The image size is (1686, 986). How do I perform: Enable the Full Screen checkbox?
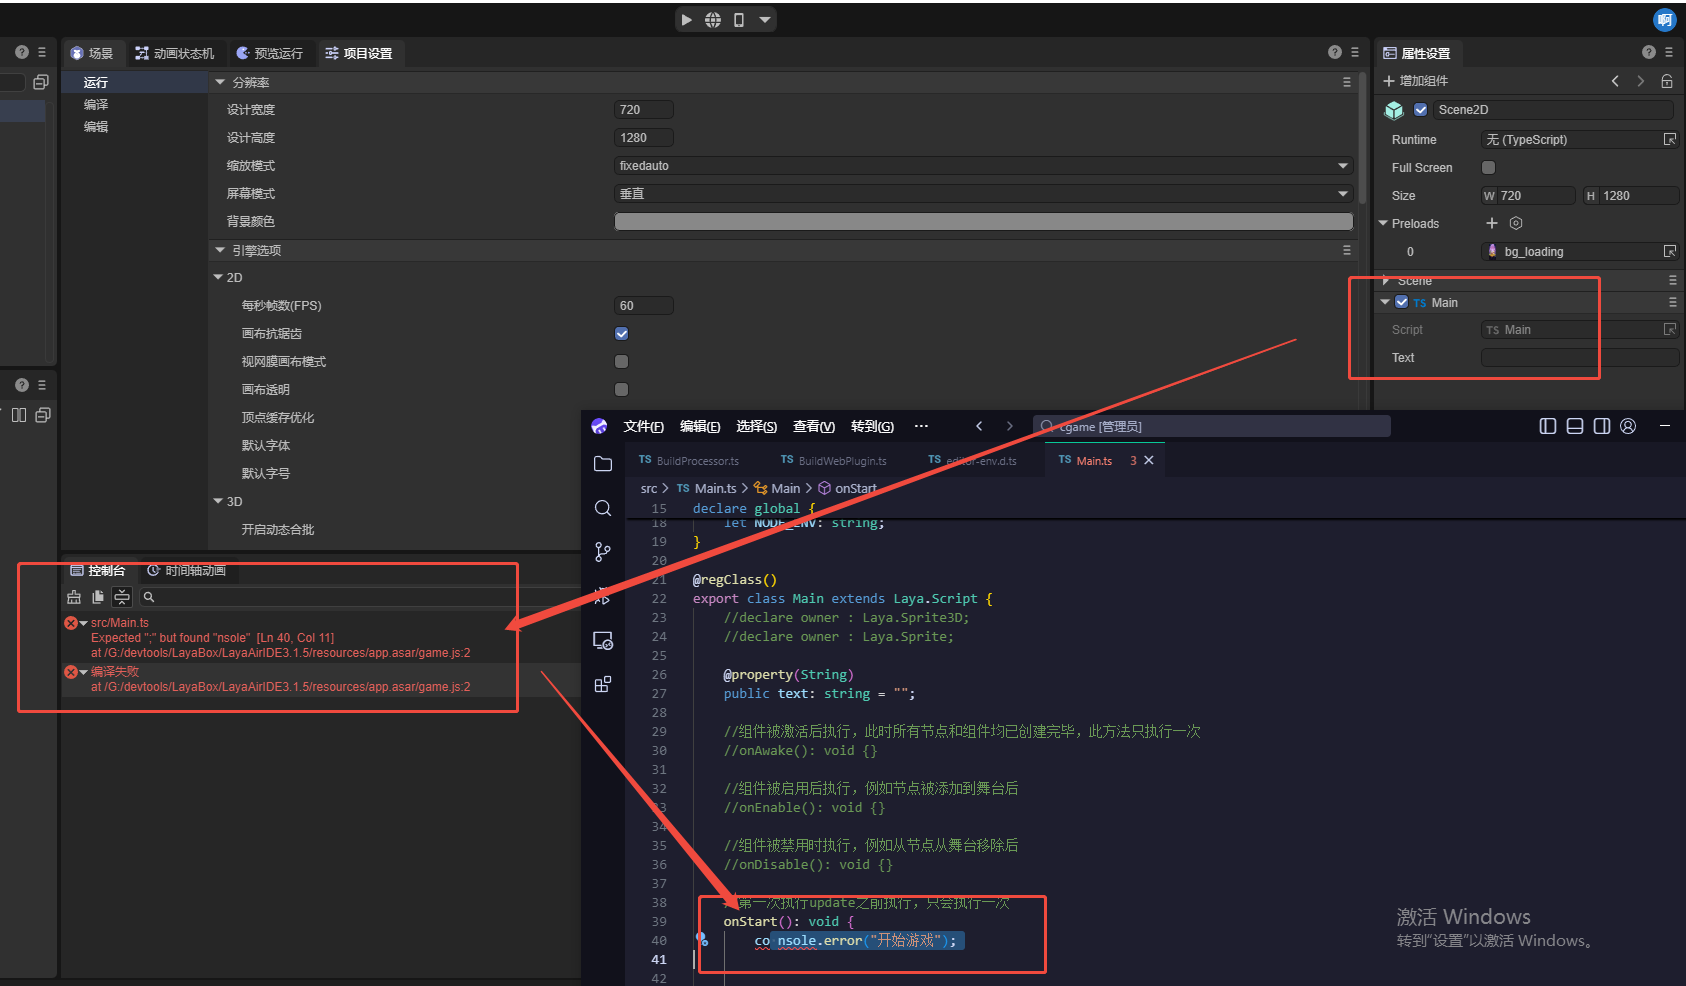pyautogui.click(x=1488, y=168)
